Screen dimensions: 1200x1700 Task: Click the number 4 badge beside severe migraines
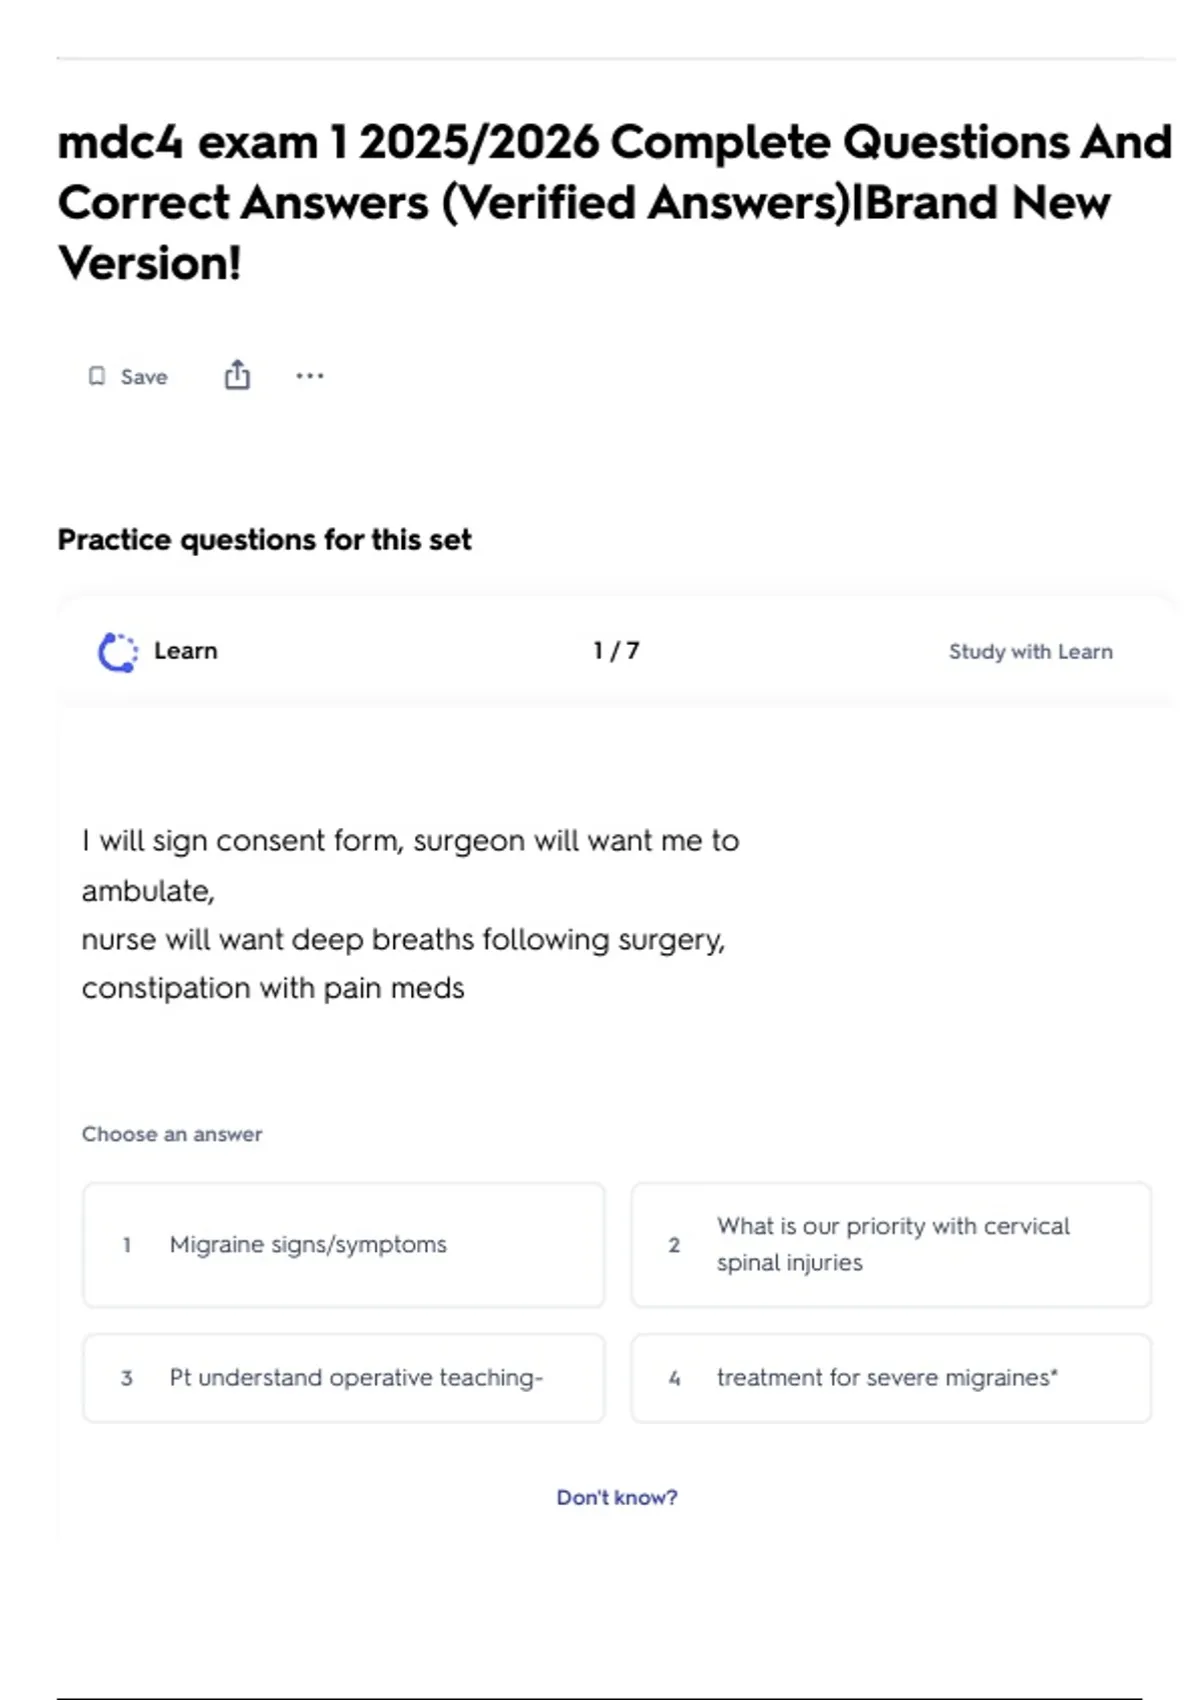(x=674, y=1378)
